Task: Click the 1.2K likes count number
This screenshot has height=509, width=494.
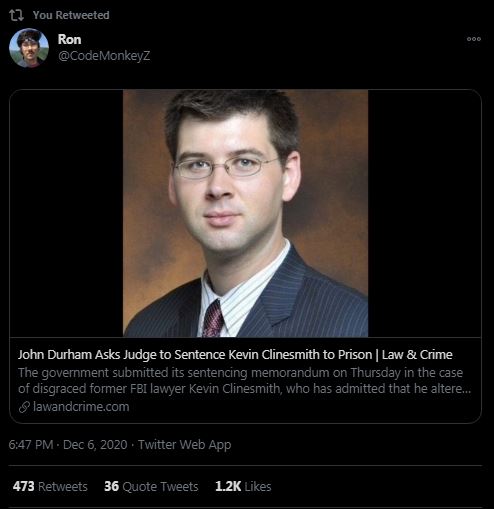Action: (x=228, y=486)
